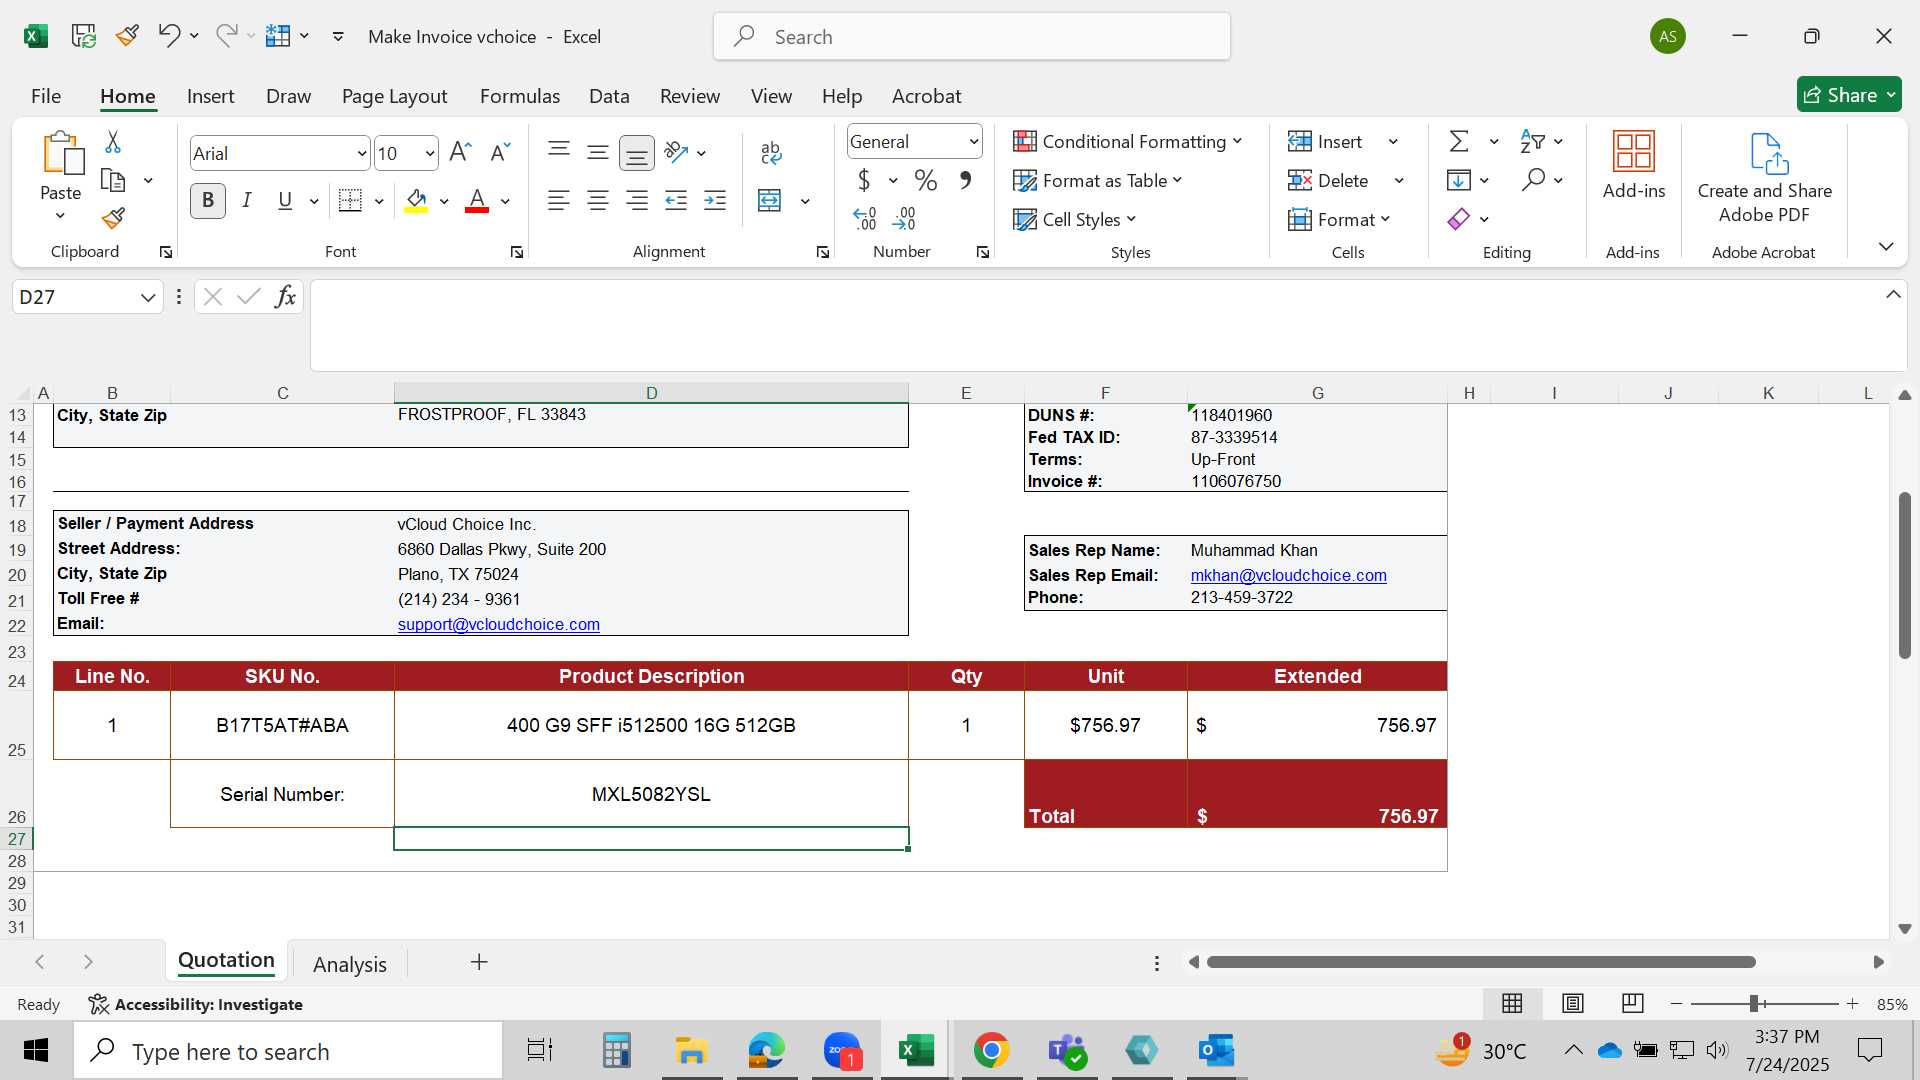Select the Format Painter brush
1920x1080 pixels.
113,218
